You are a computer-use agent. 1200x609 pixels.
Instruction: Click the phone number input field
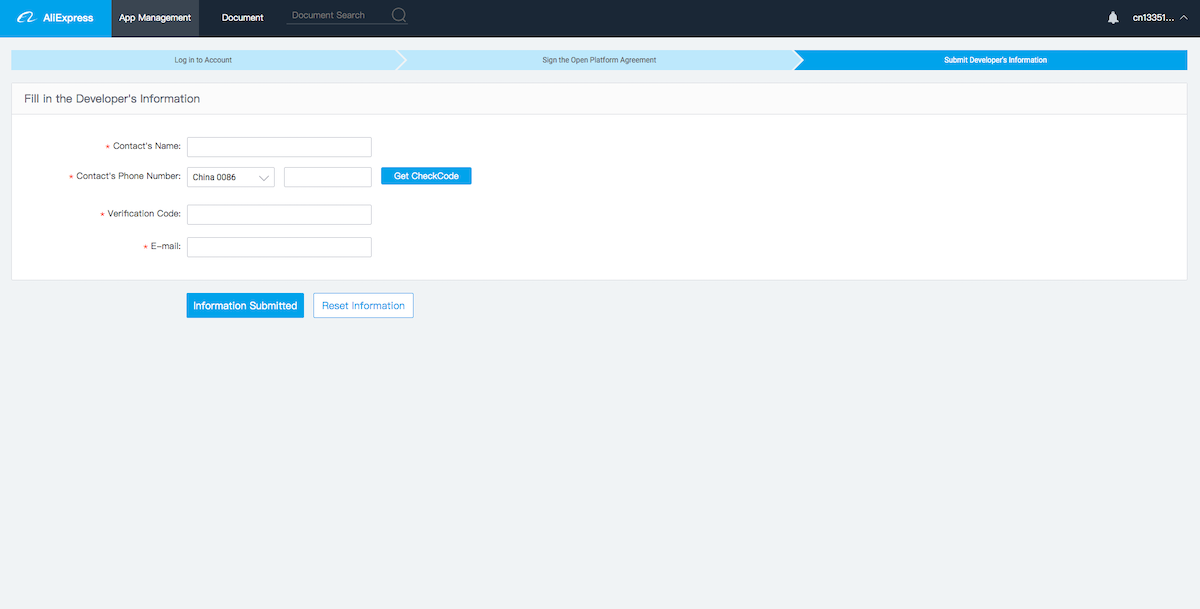click(327, 177)
